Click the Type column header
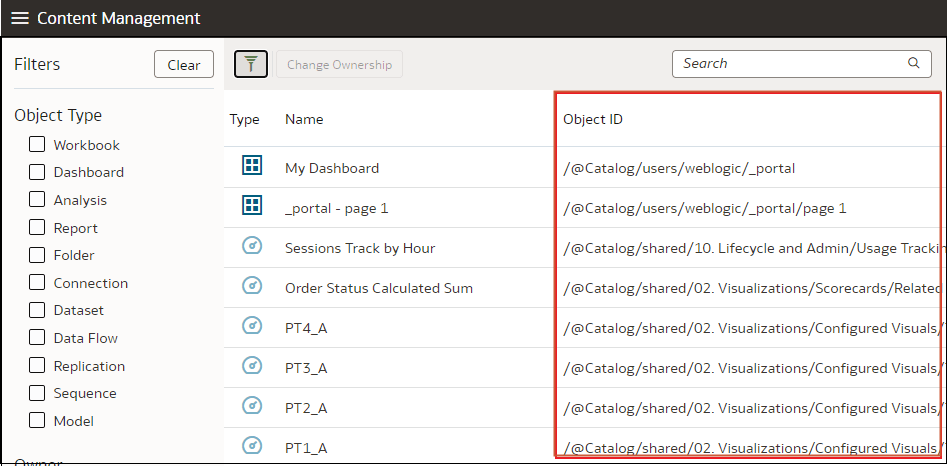 [245, 120]
